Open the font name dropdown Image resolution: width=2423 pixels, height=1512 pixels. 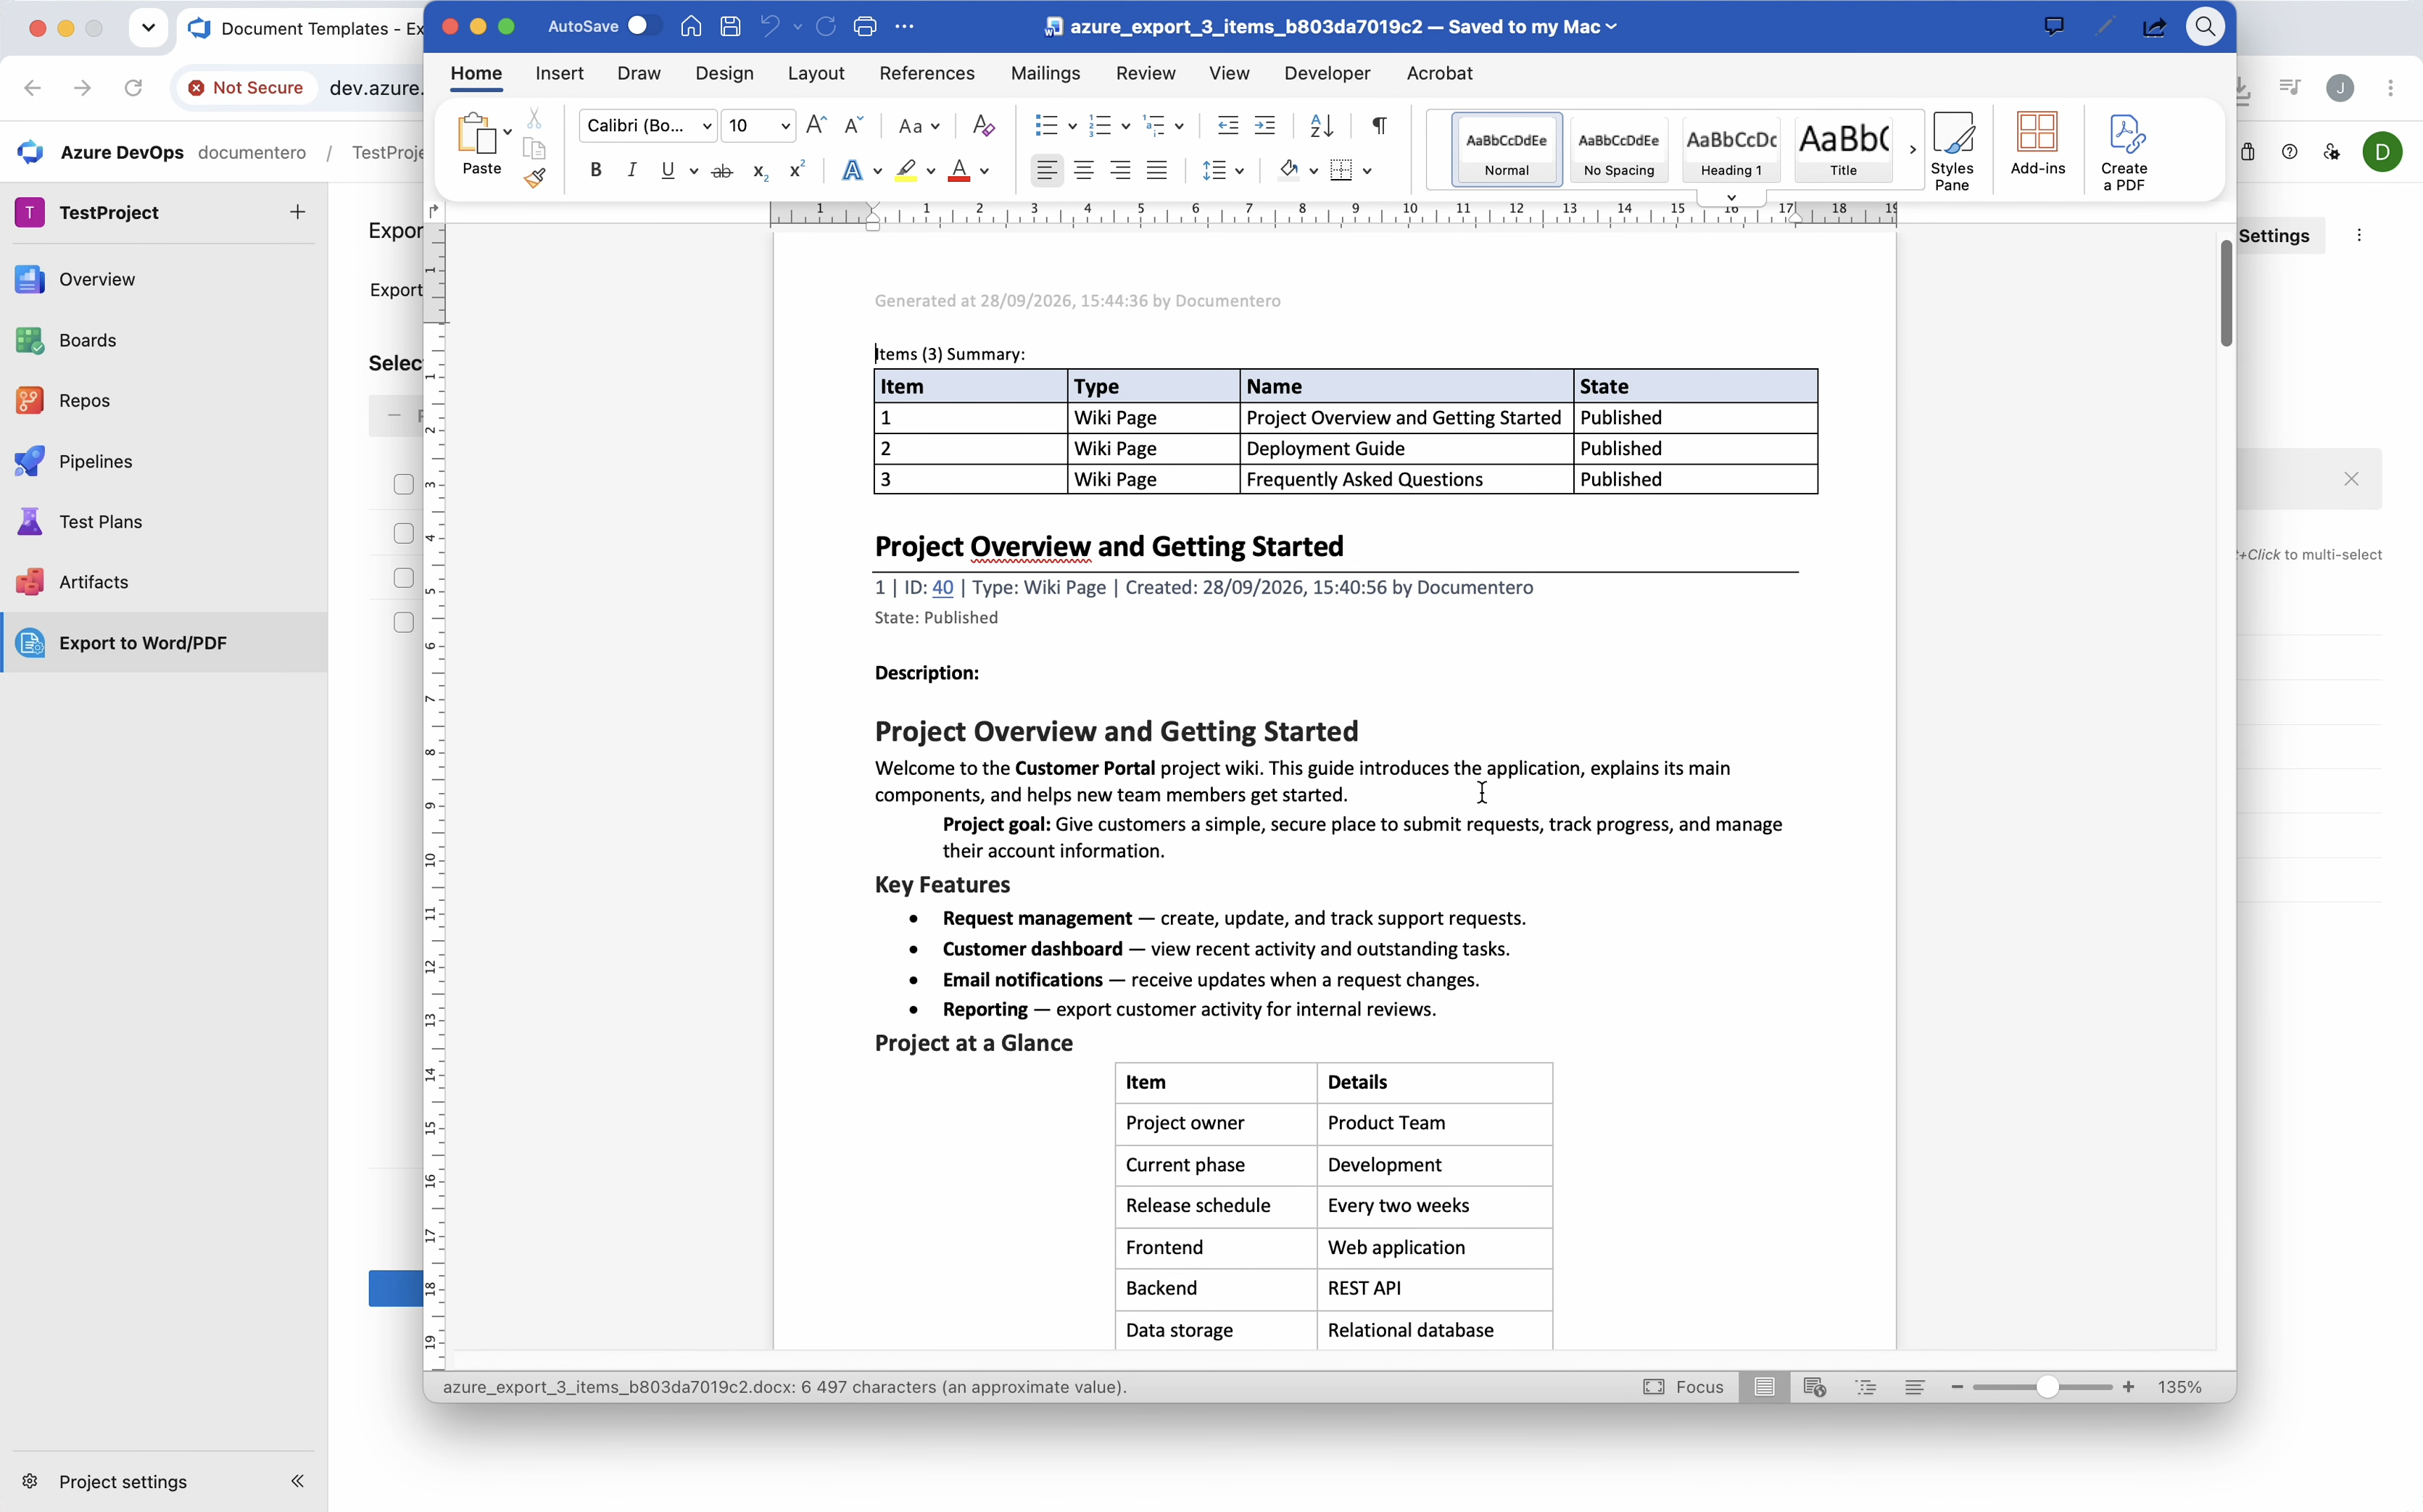click(707, 126)
